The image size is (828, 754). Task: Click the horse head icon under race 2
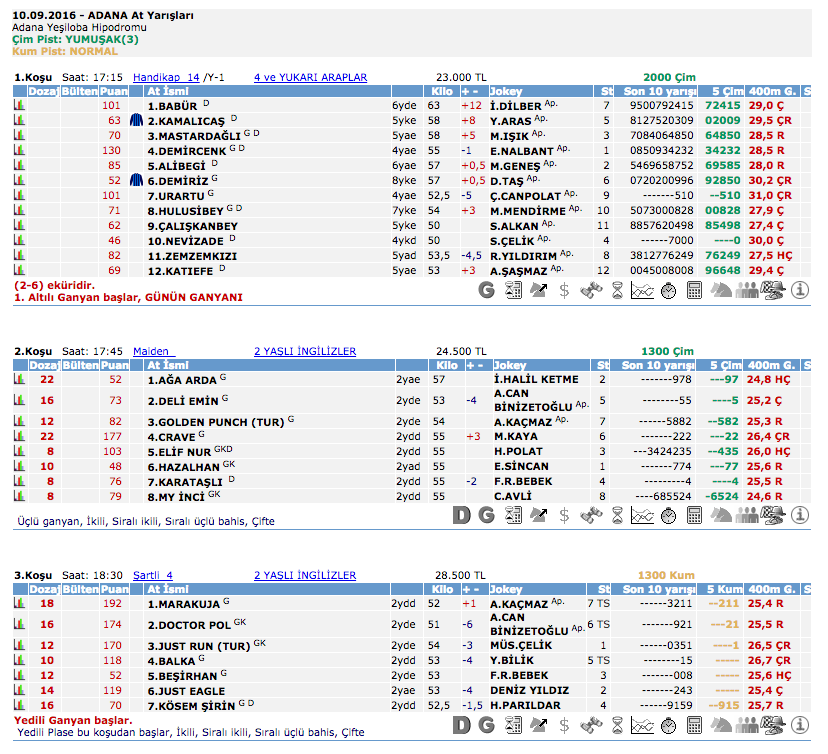click(x=721, y=515)
